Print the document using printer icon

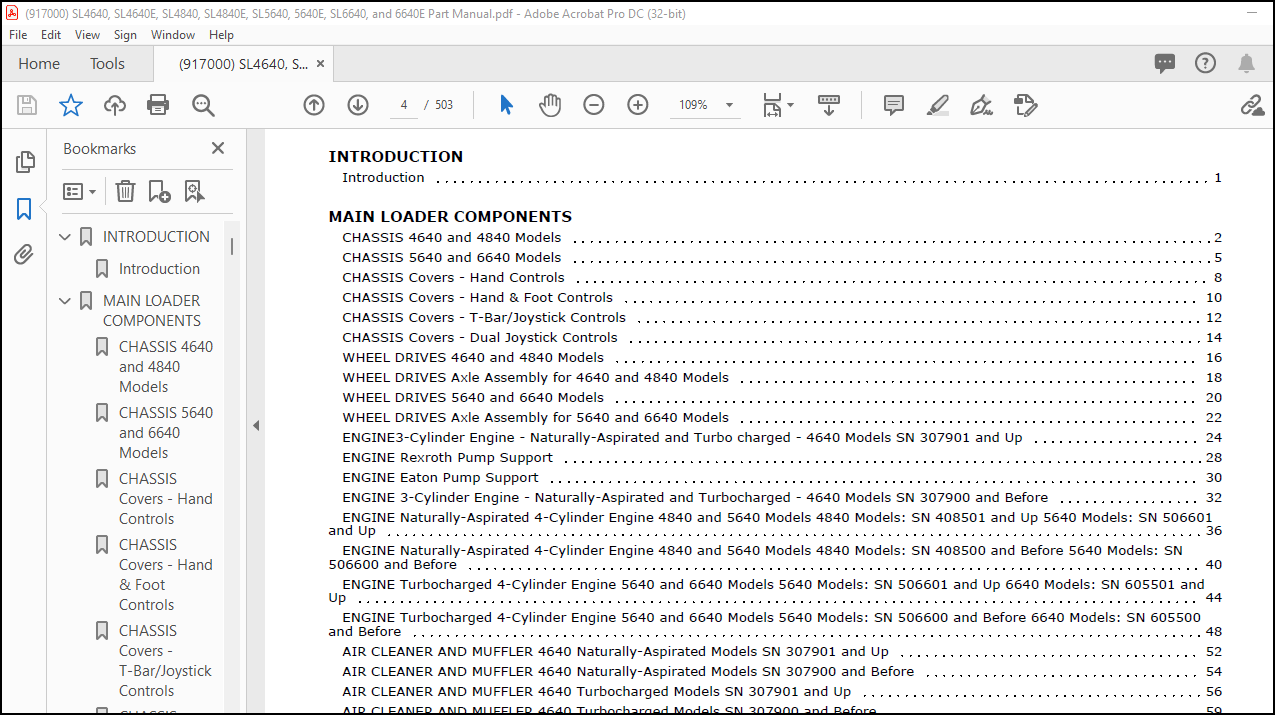[158, 105]
